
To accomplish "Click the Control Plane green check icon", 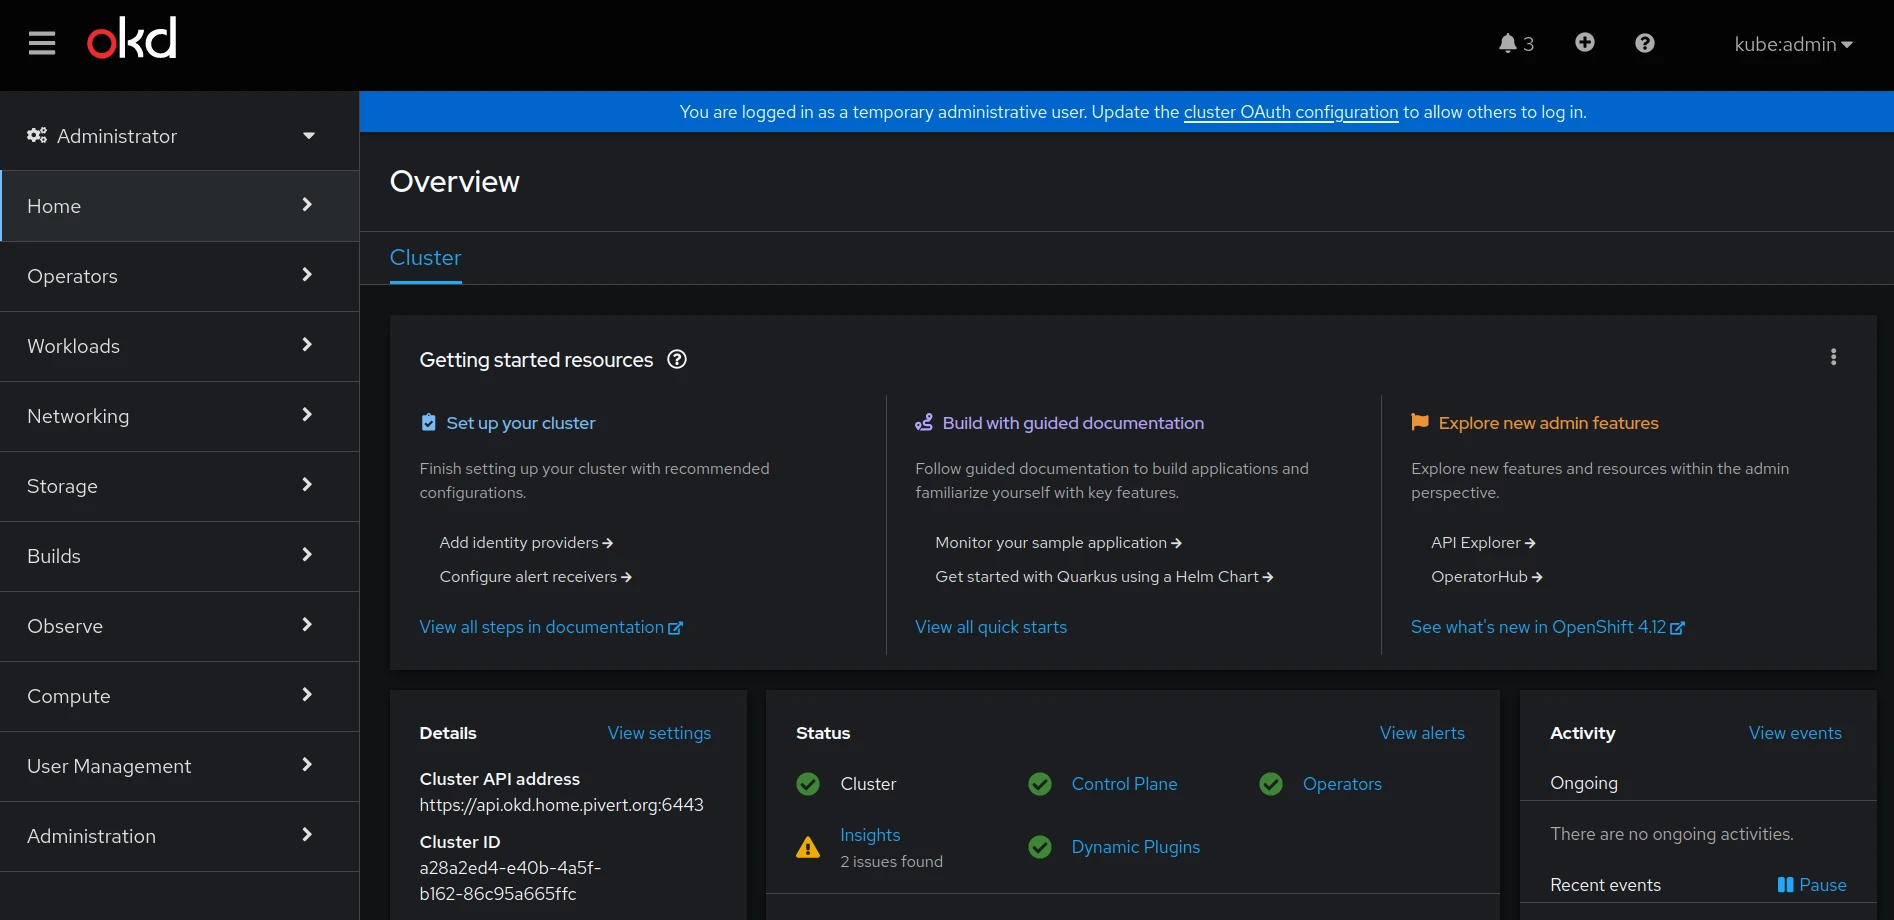I will pyautogui.click(x=1040, y=784).
